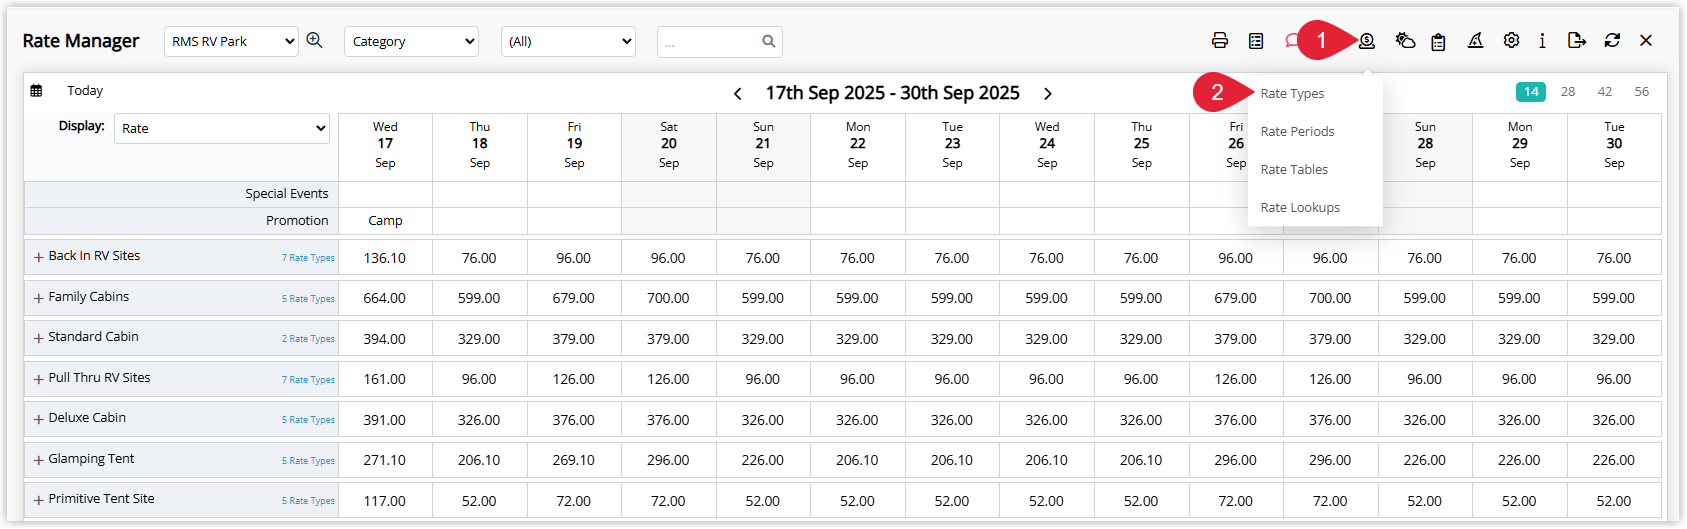Viewport: 1687px width, 529px height.
Task: Click the 117.00 rate for Primitive Tent Site
Action: pyautogui.click(x=385, y=501)
